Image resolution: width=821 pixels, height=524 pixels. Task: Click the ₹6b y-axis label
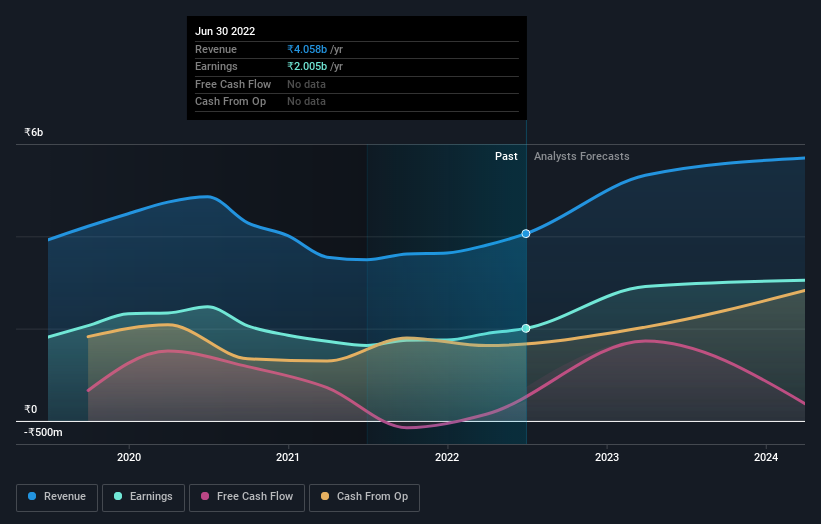(34, 132)
